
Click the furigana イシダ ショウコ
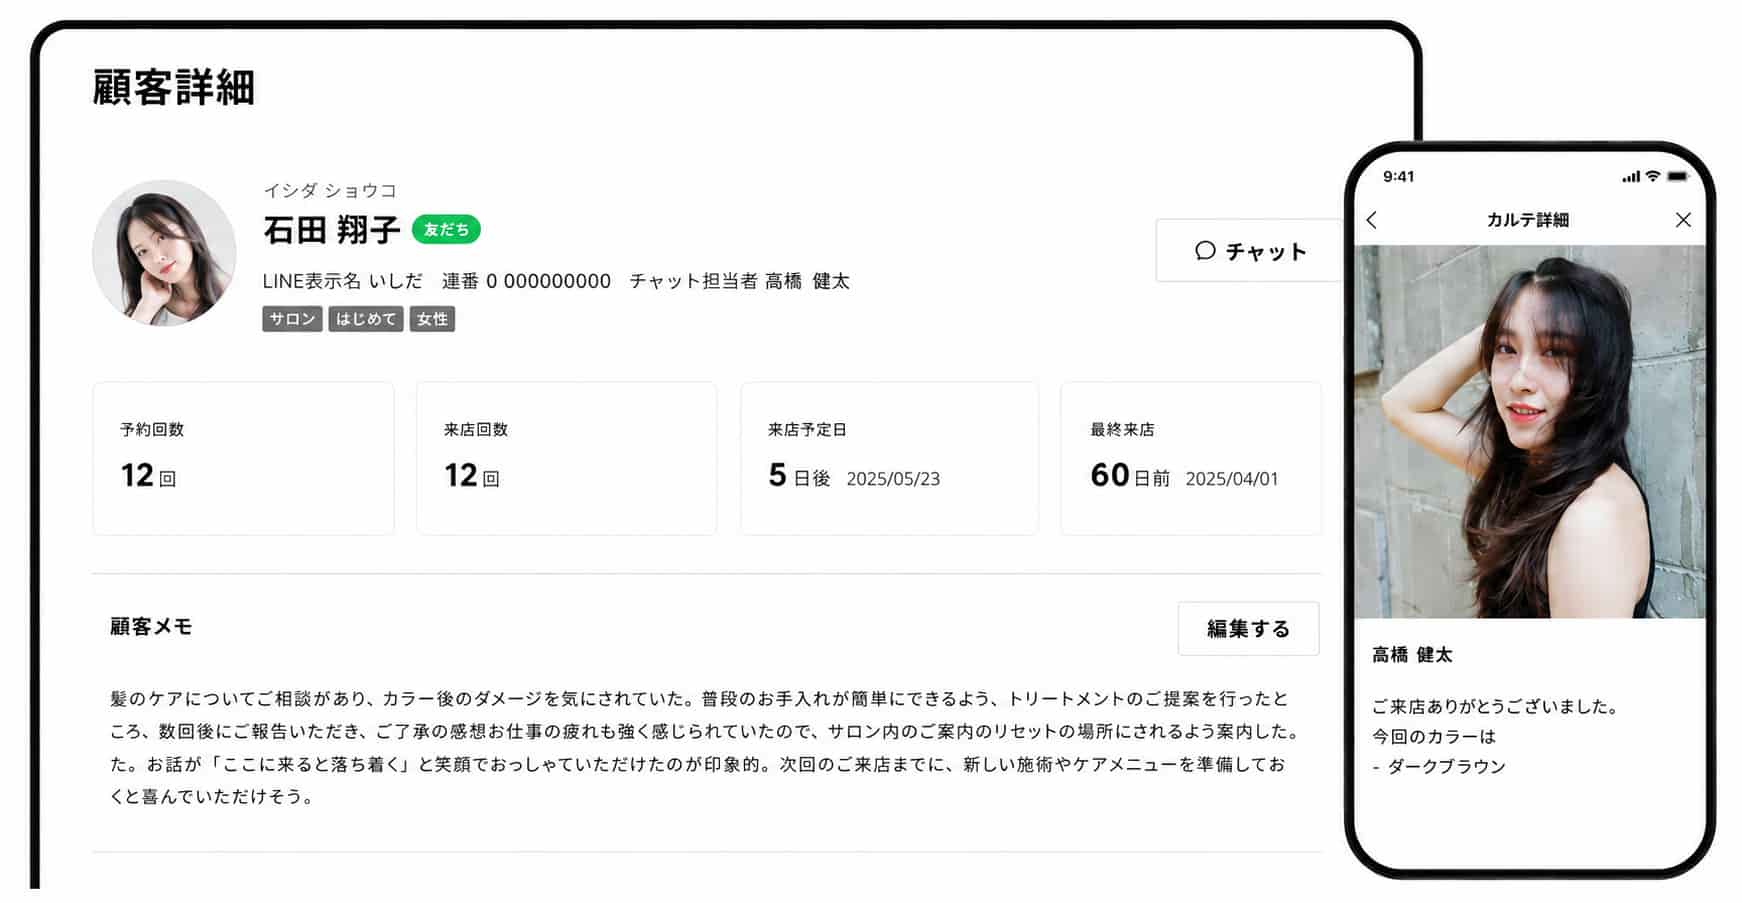click(330, 190)
